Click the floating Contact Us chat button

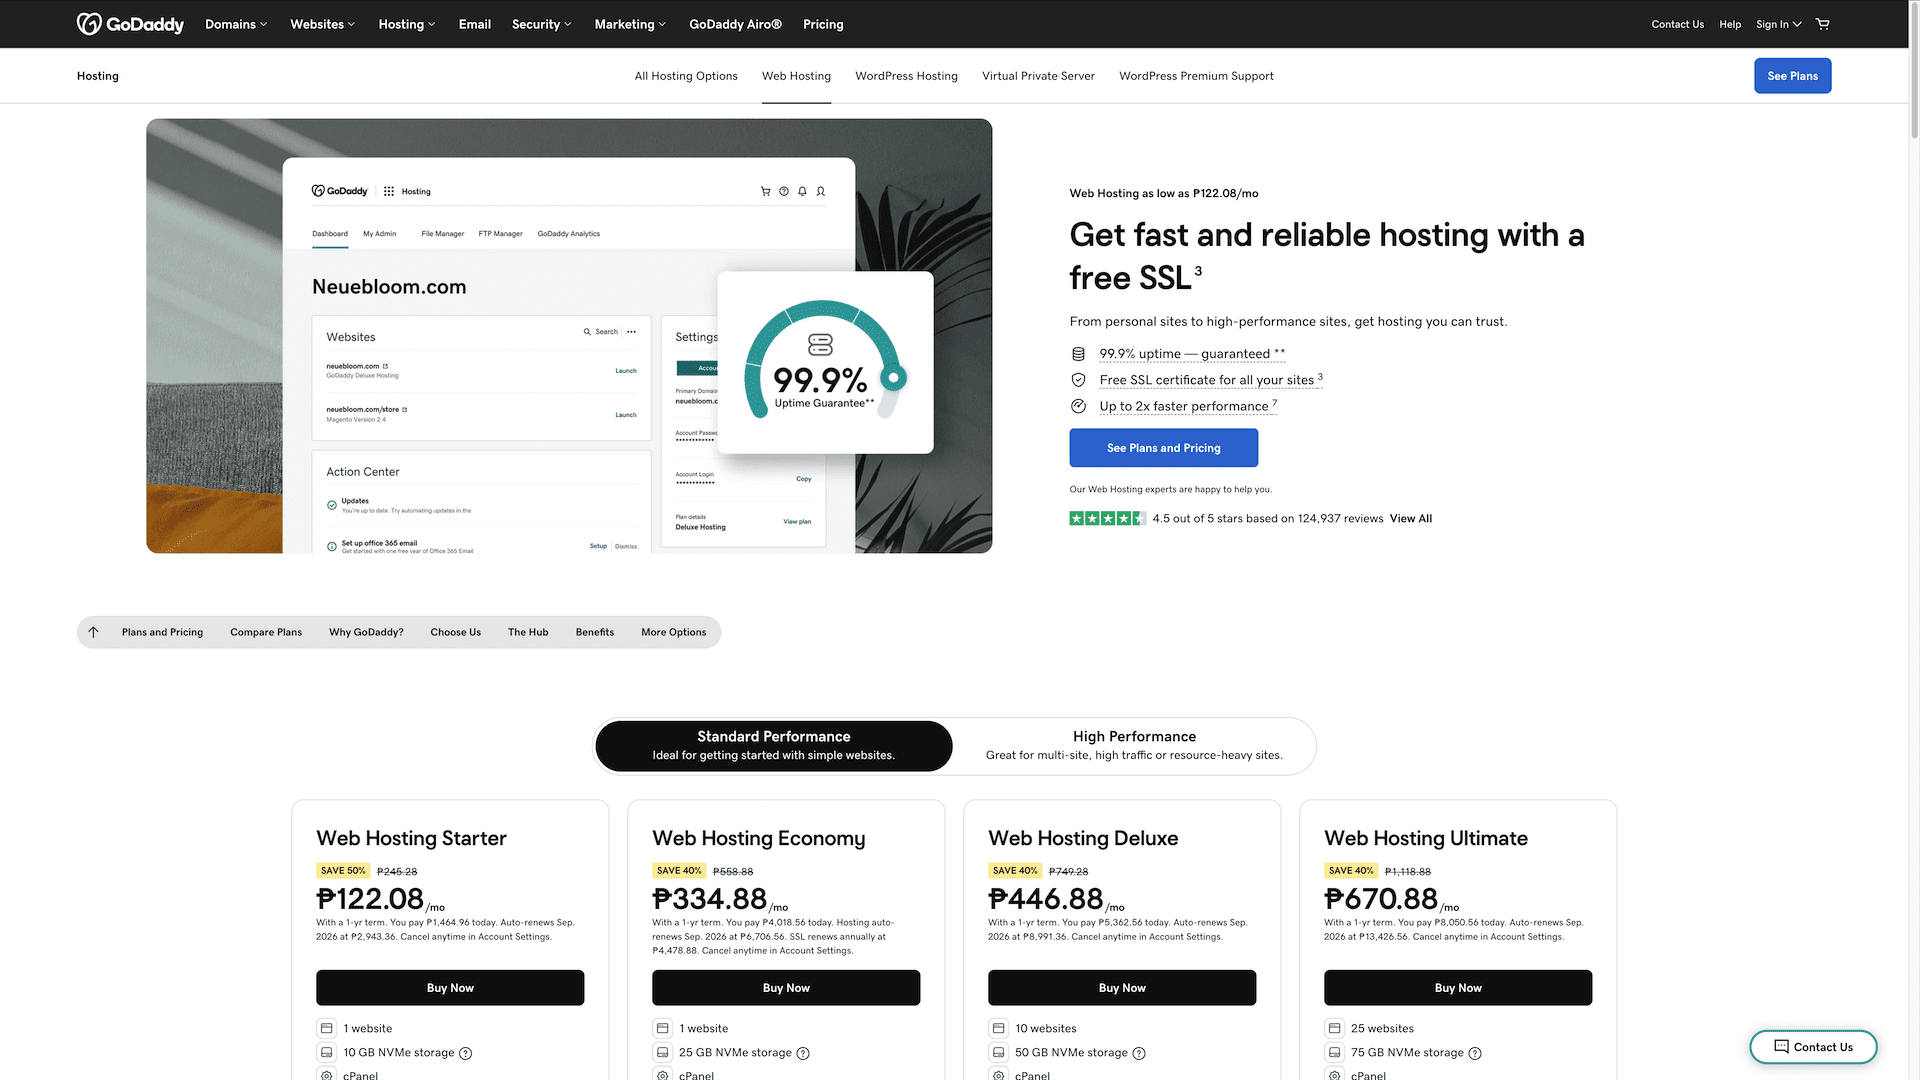[x=1813, y=1047]
